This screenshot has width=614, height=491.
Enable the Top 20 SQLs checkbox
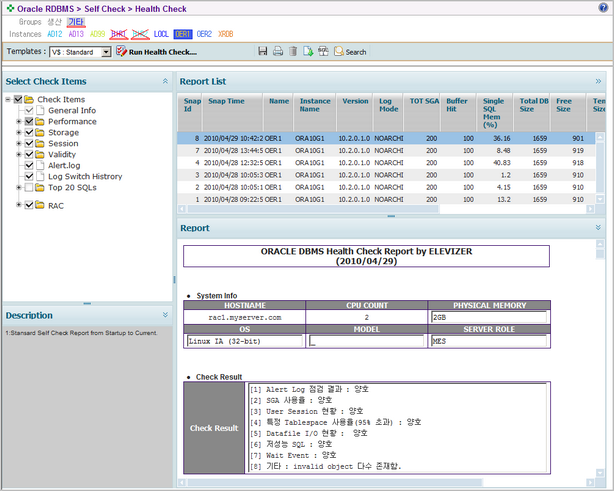tap(29, 188)
